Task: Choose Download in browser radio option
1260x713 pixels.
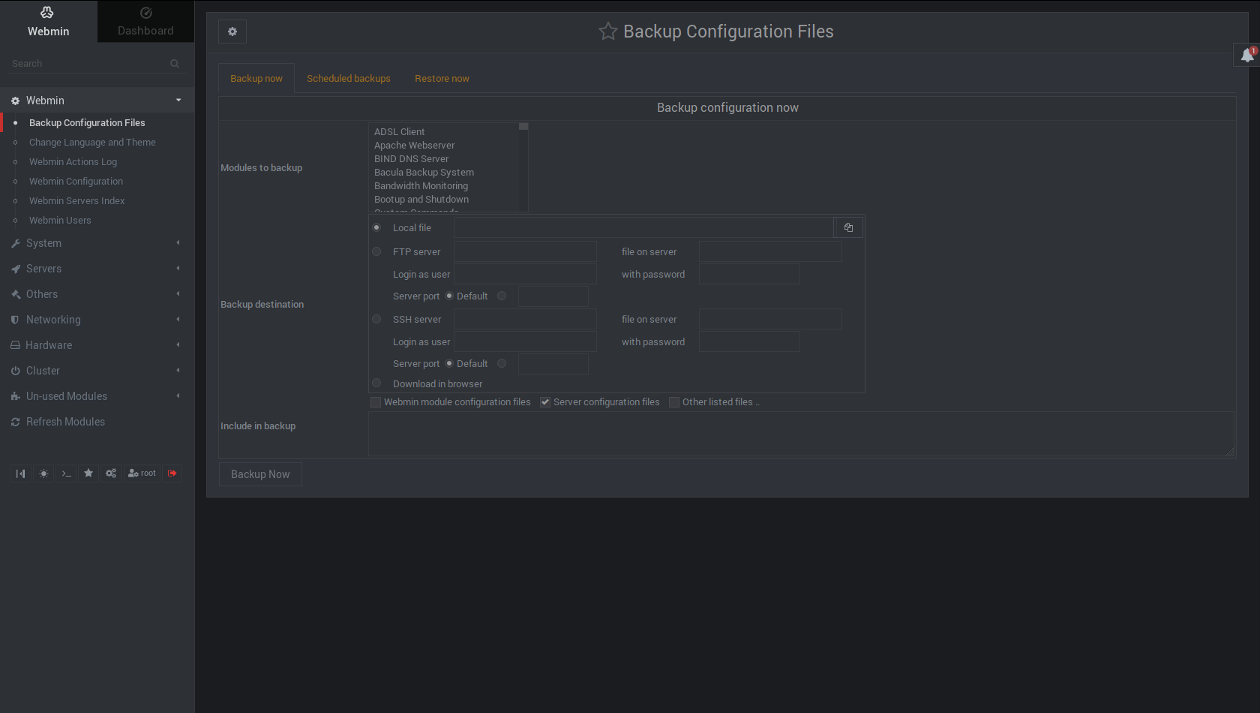Action: pyautogui.click(x=376, y=383)
